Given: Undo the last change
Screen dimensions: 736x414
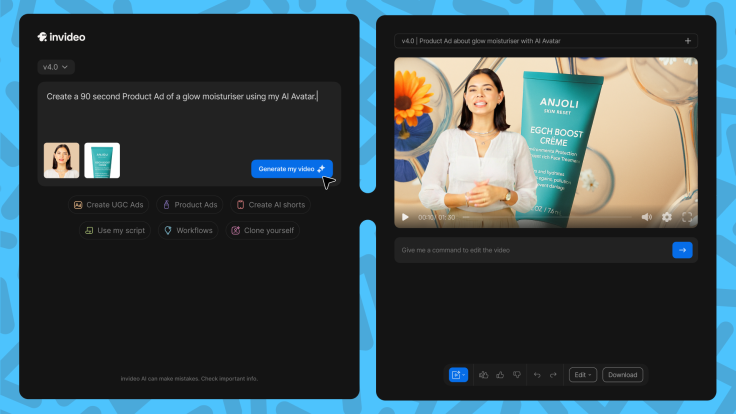Looking at the screenshot, I should [537, 375].
